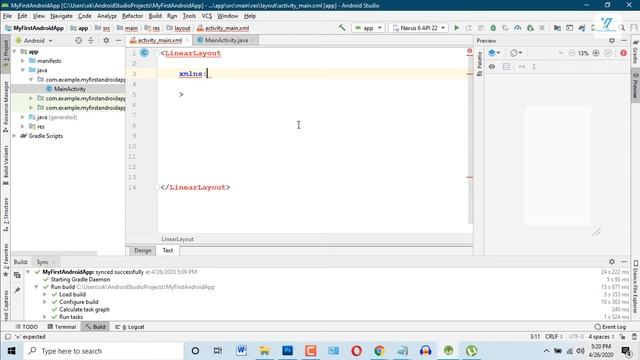Click the gray Stop square in toolbar
The width and height of the screenshot is (640, 360).
[542, 28]
